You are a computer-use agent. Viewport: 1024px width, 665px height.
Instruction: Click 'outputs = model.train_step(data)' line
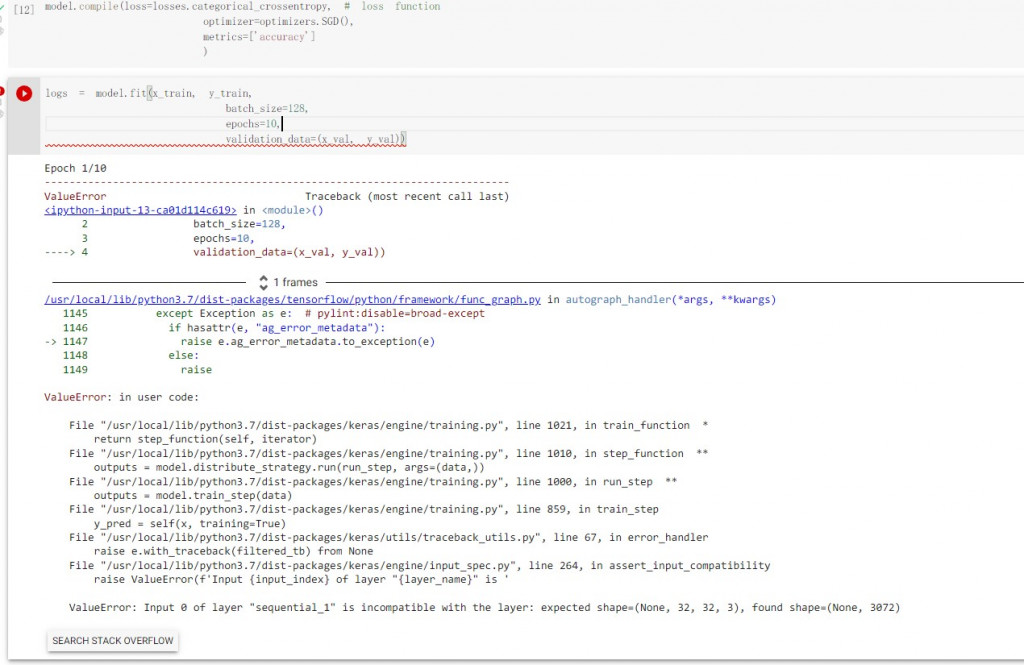193,495
